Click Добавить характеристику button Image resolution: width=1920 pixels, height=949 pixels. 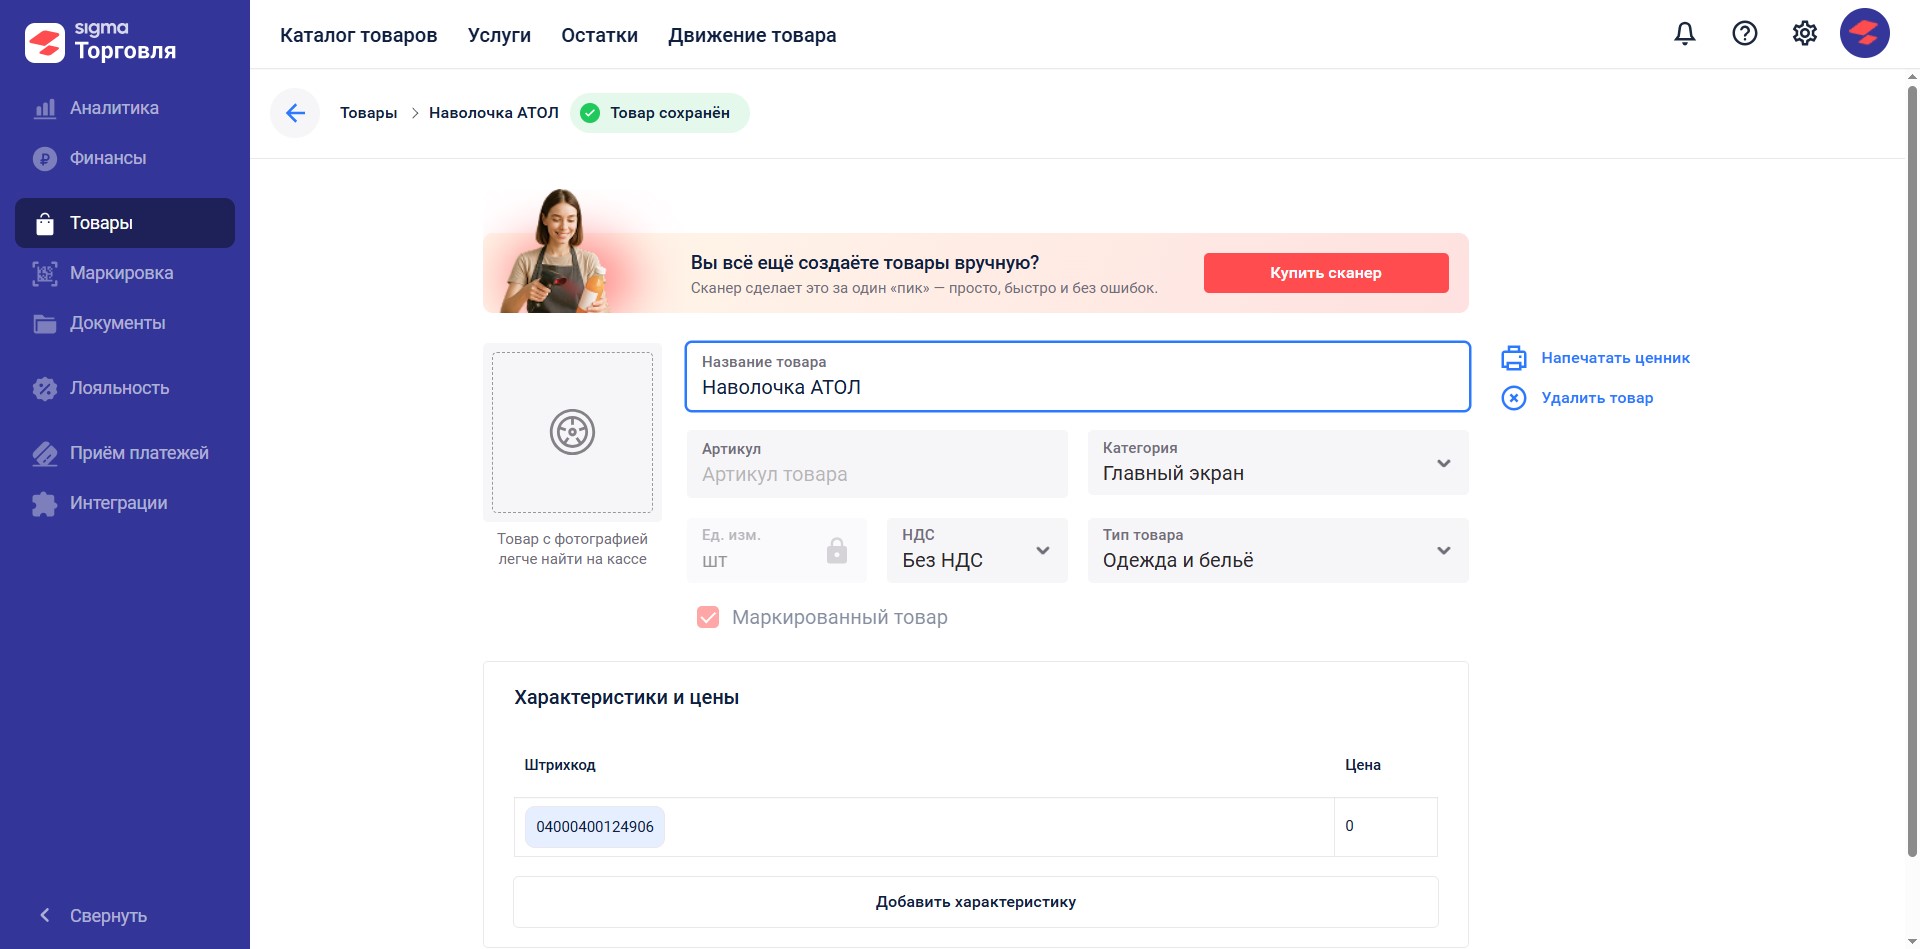(x=976, y=902)
